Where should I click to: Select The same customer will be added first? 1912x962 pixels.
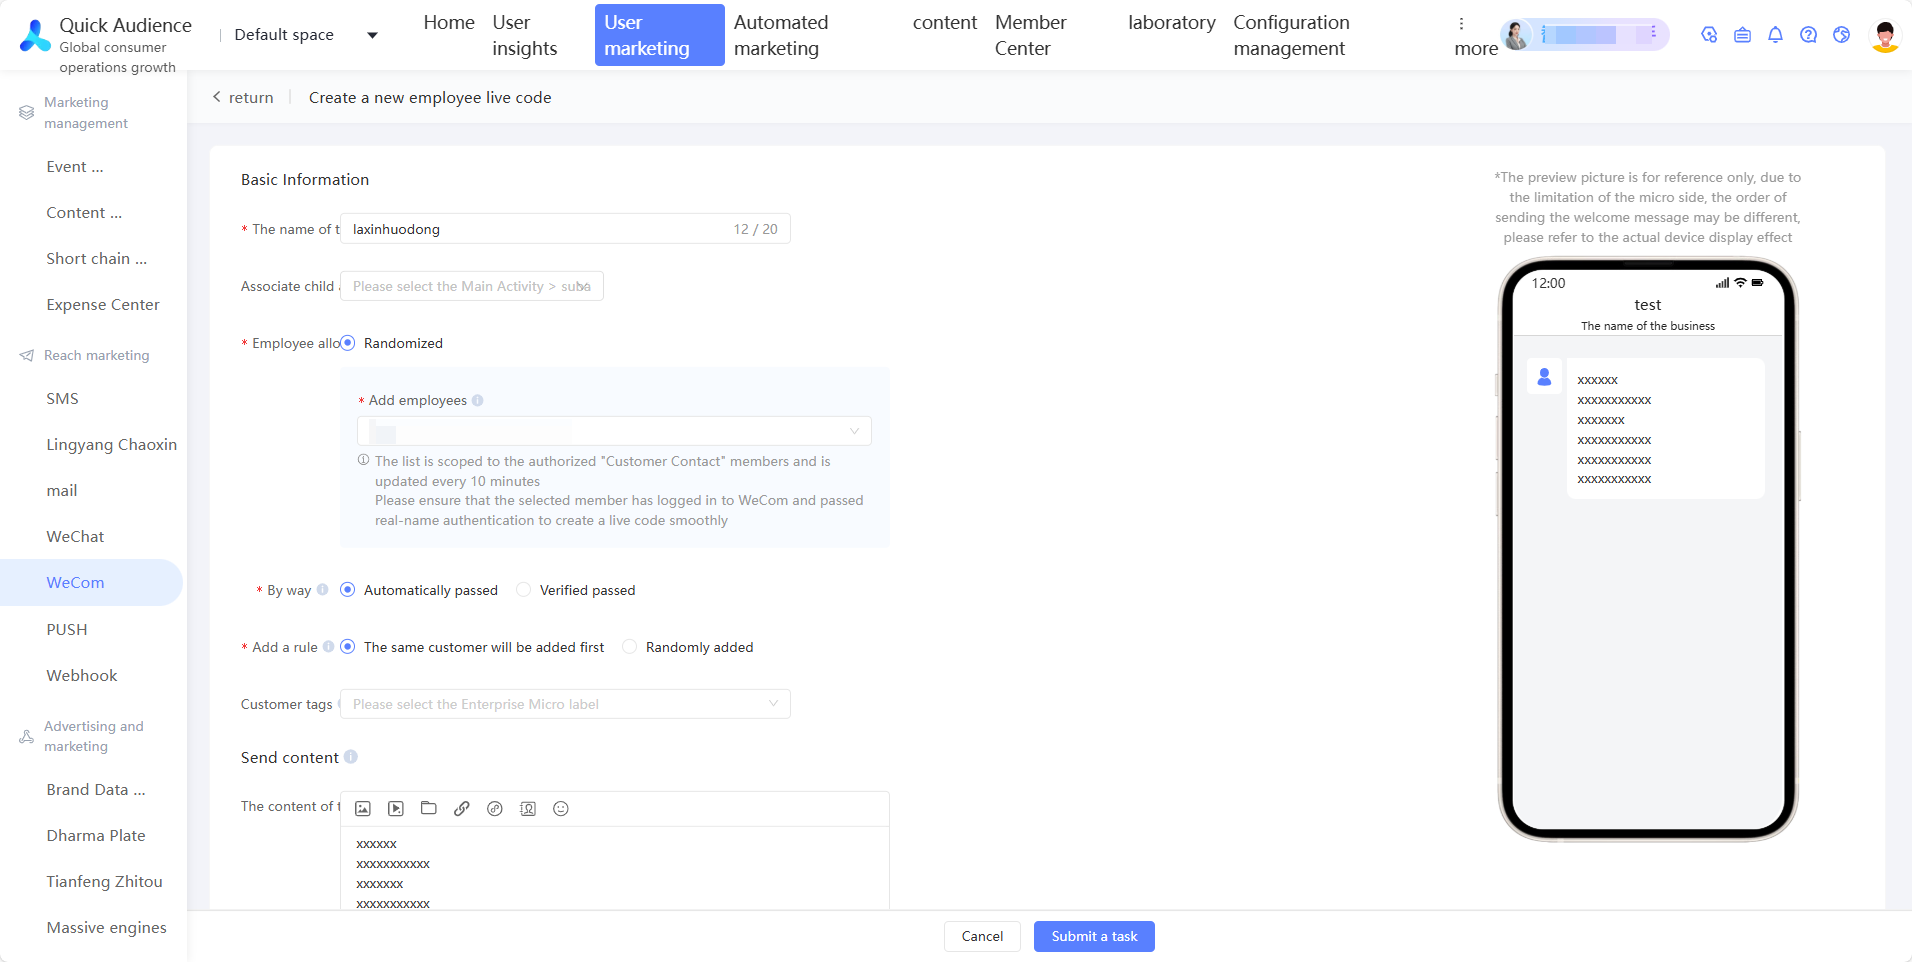[348, 647]
